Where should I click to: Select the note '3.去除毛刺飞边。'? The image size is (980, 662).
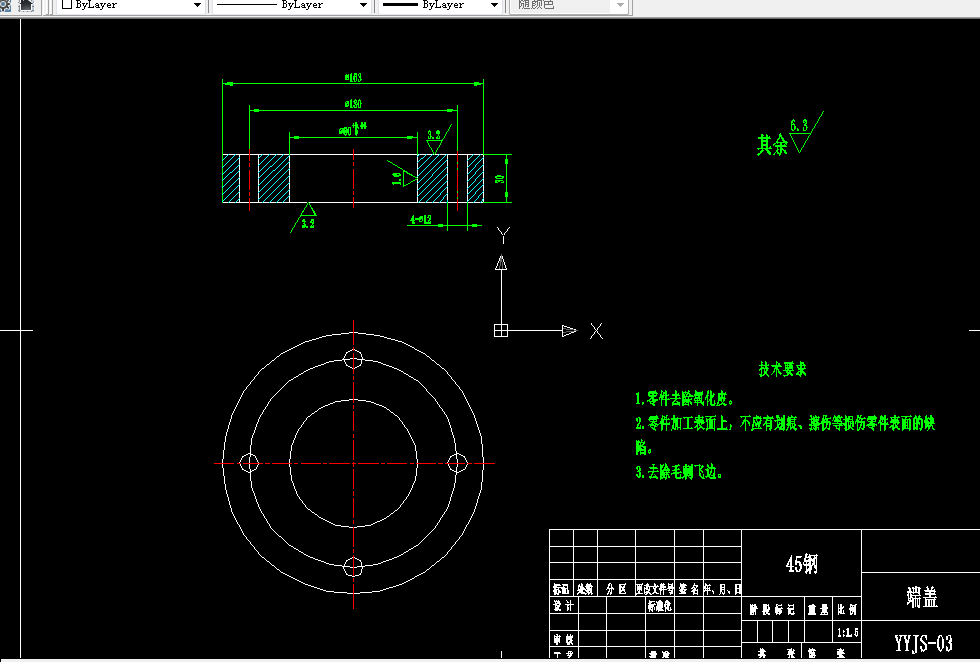pyautogui.click(x=679, y=472)
